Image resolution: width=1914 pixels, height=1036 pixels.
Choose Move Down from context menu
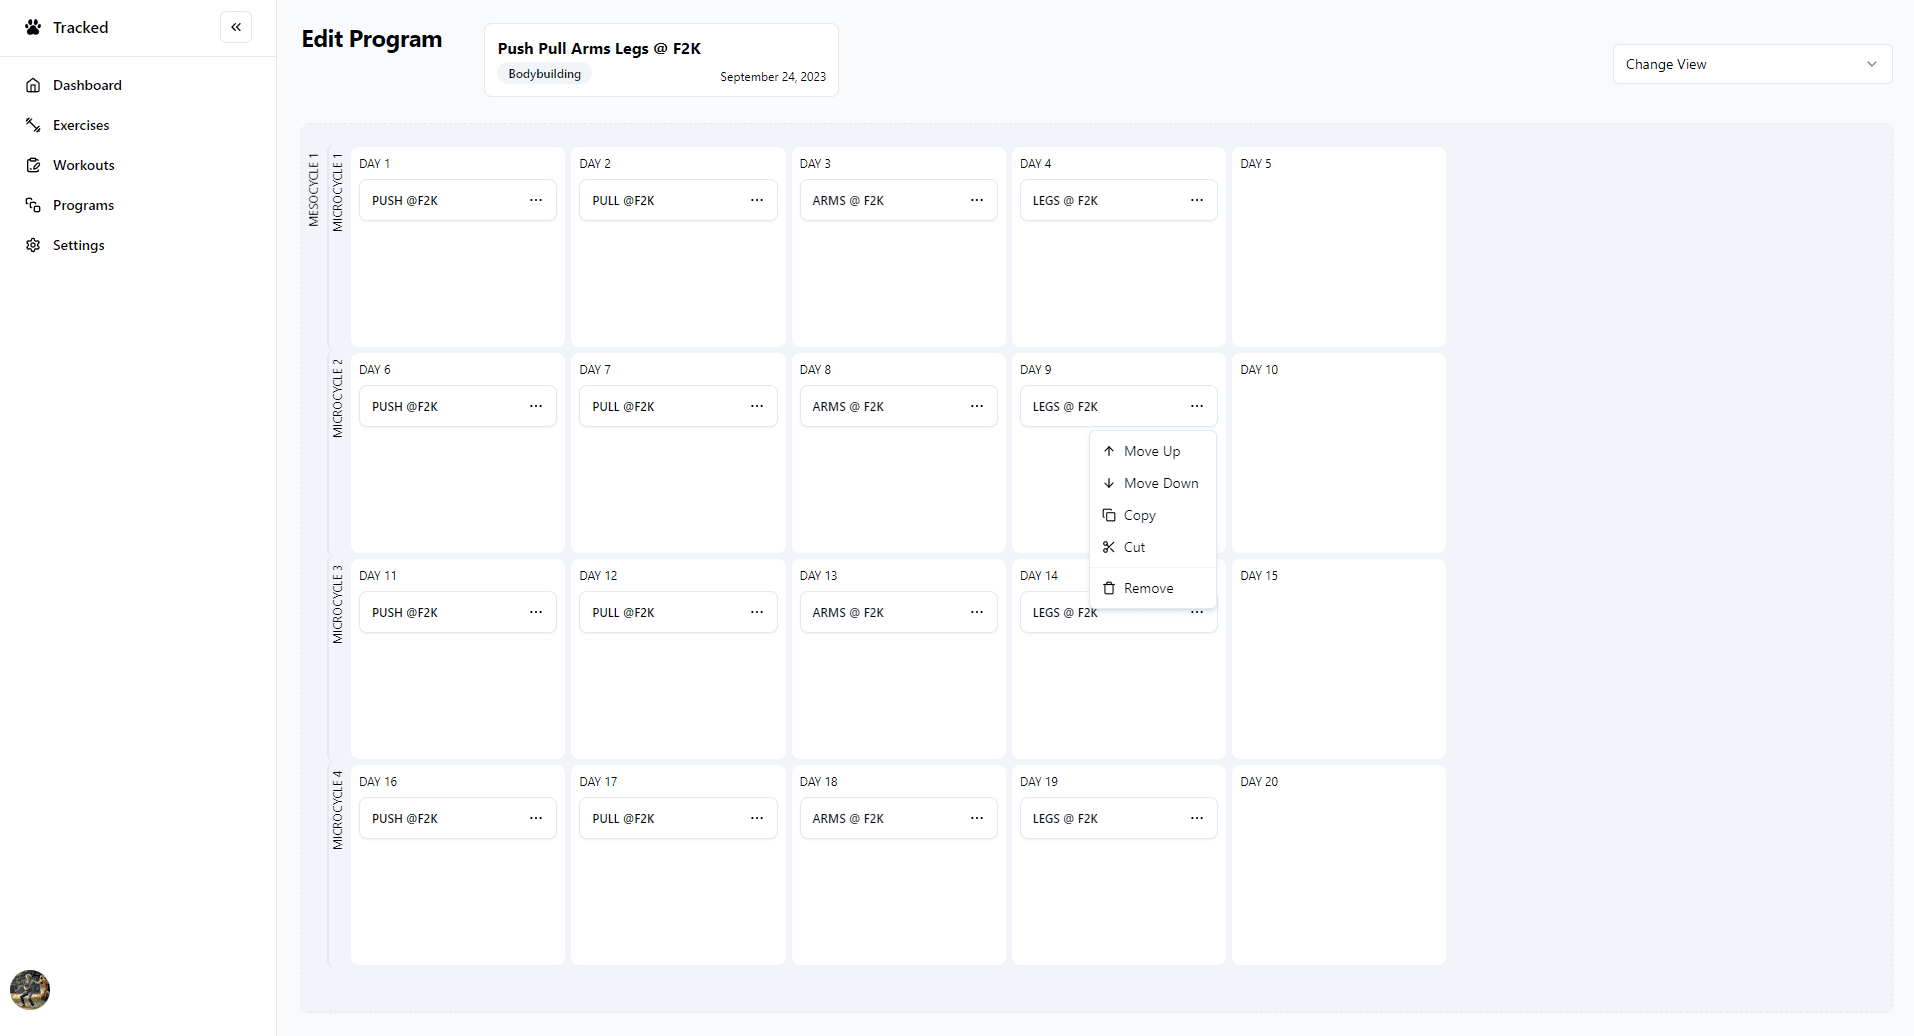point(1152,483)
